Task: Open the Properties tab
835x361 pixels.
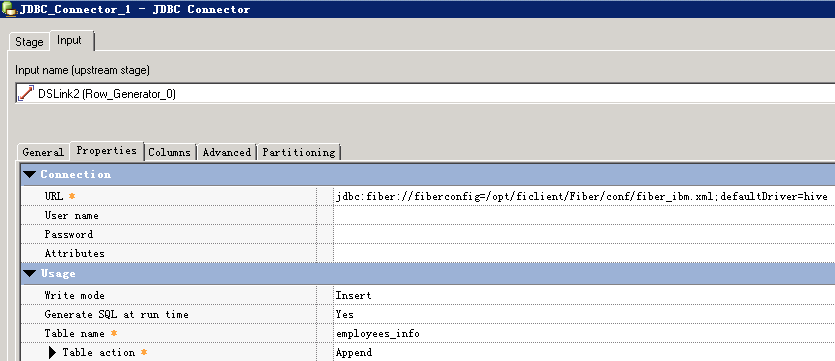Action: click(107, 151)
